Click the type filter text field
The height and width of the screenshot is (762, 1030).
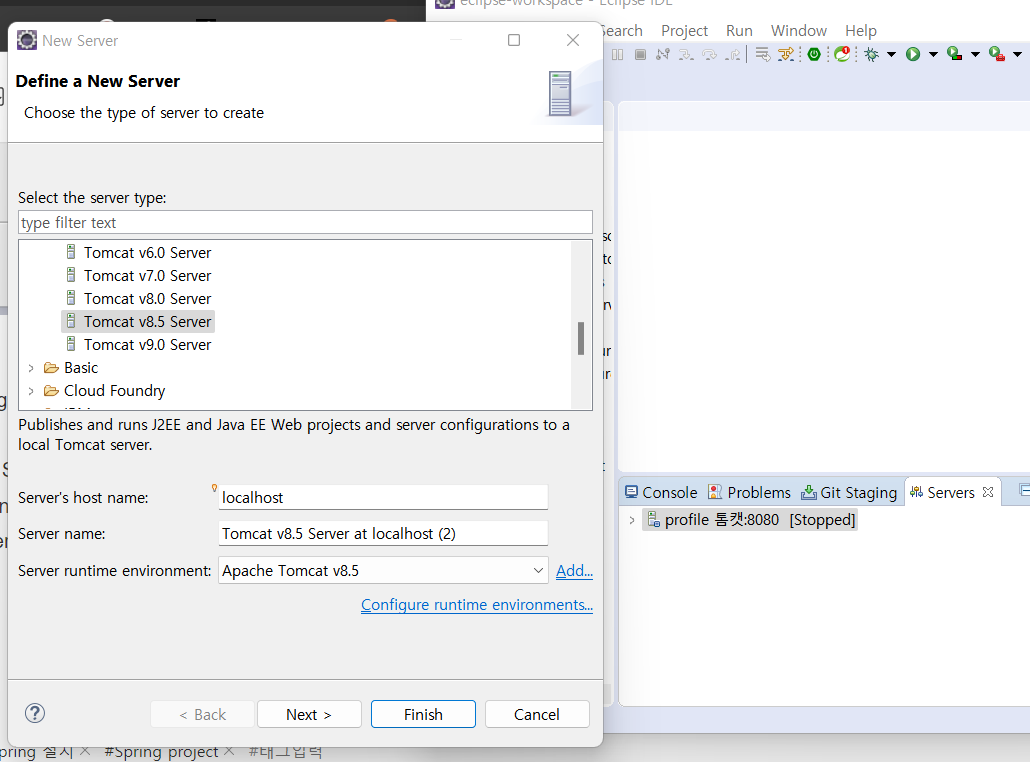pos(305,223)
